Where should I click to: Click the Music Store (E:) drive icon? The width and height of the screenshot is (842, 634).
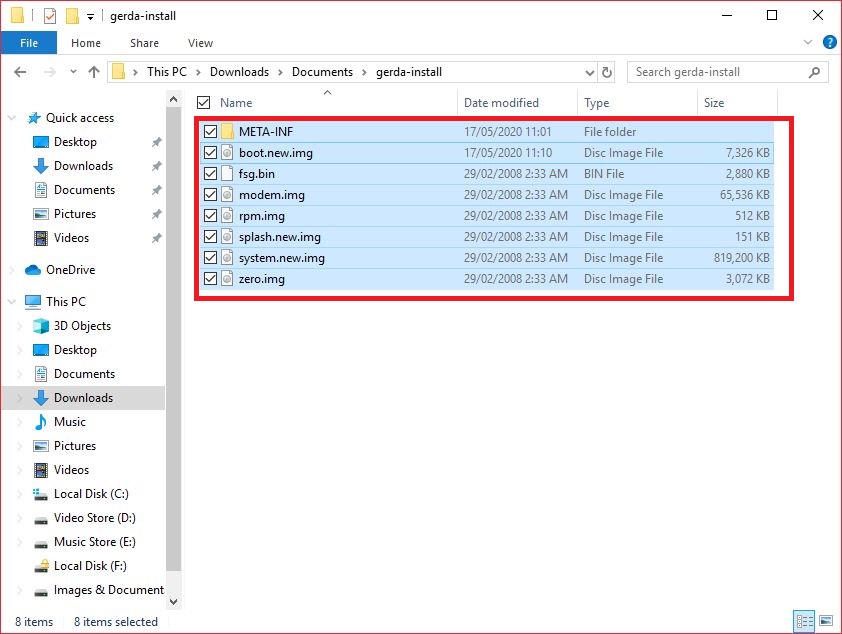click(41, 544)
